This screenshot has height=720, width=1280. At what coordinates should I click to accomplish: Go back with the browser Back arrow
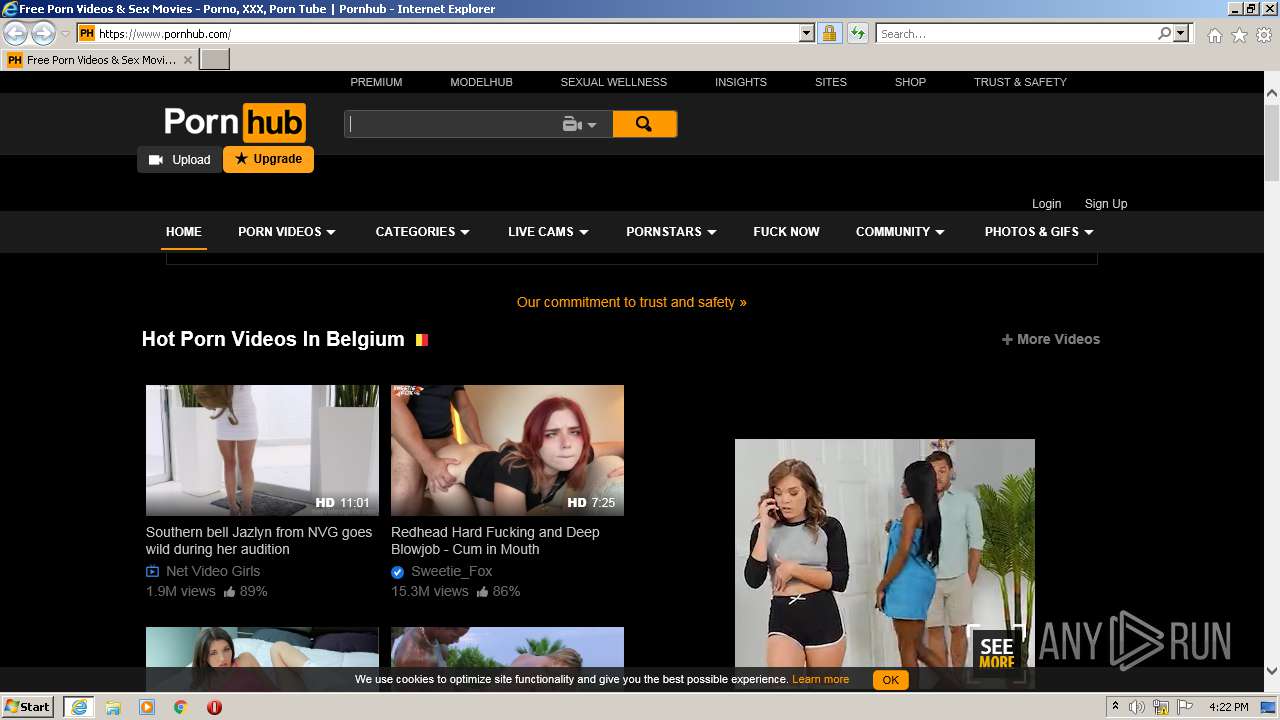[x=15, y=33]
